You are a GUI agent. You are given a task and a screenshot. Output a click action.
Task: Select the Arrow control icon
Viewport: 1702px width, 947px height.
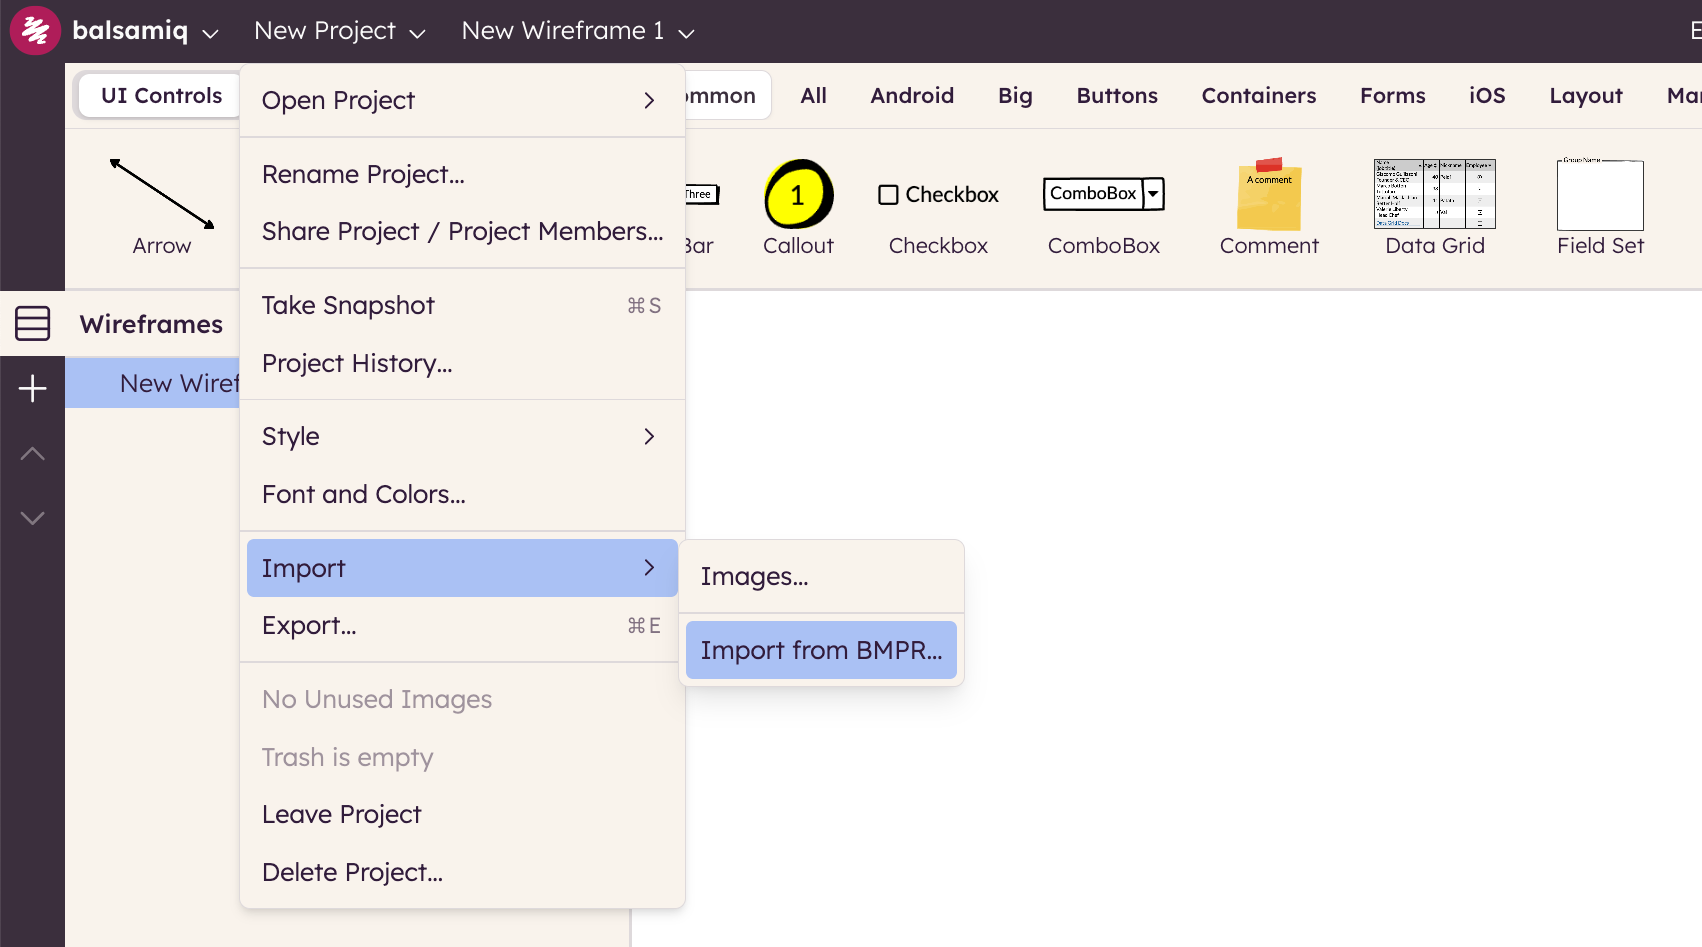pyautogui.click(x=161, y=194)
